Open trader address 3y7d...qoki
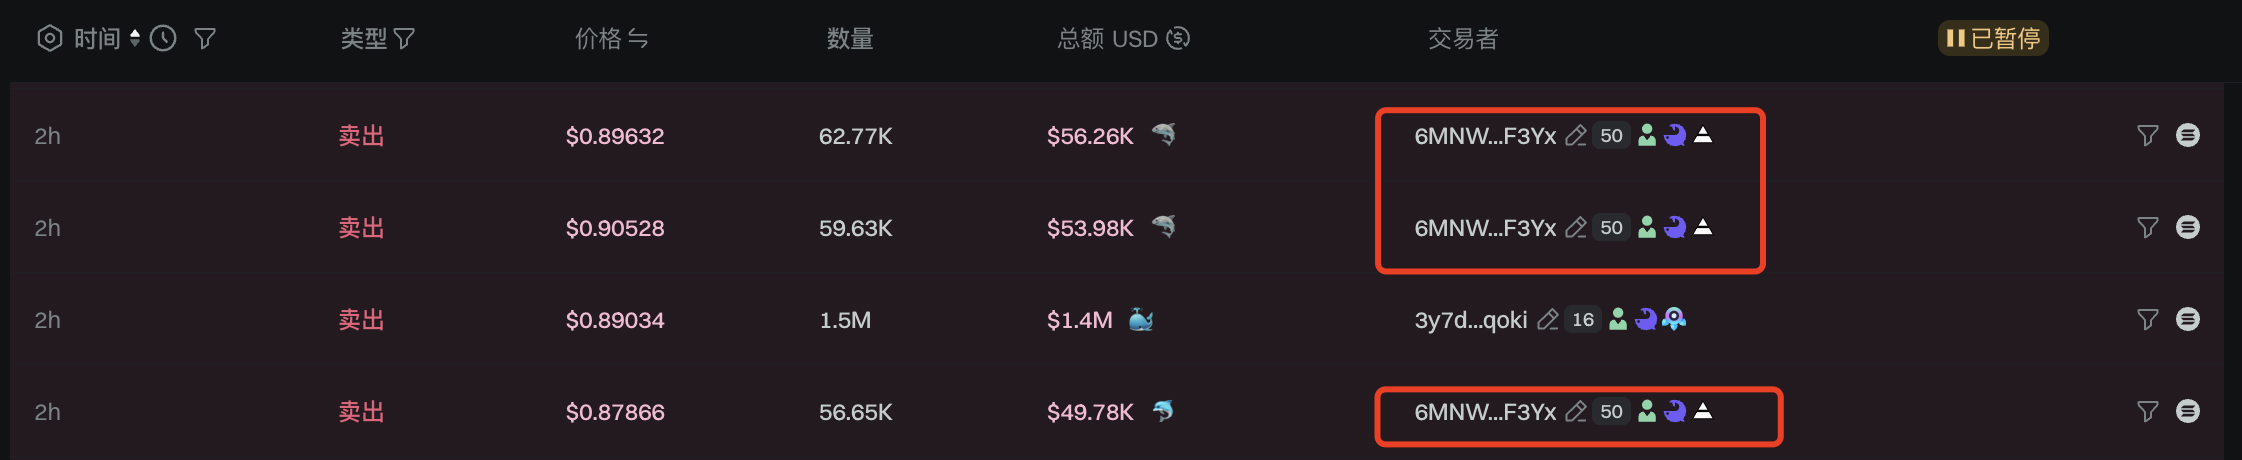Viewport: 2242px width, 460px height. pyautogui.click(x=1470, y=320)
